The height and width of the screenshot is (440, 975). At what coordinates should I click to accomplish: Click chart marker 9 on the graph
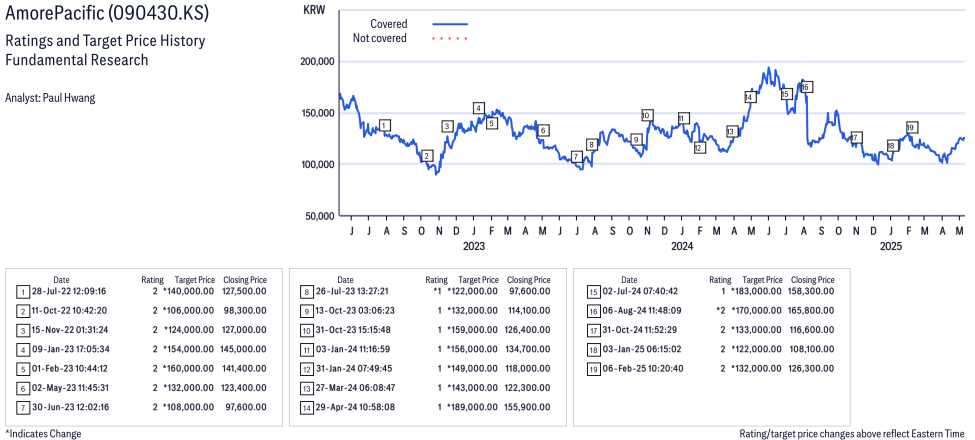(635, 140)
